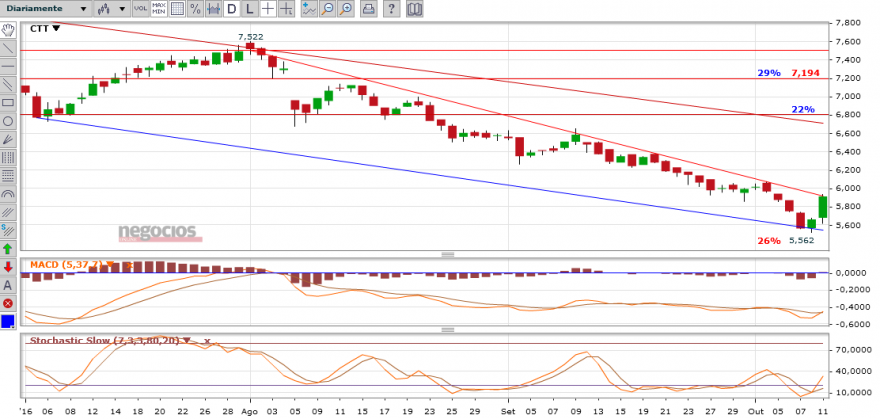Enable the D chart option
The width and height of the screenshot is (880, 419).
pos(231,9)
